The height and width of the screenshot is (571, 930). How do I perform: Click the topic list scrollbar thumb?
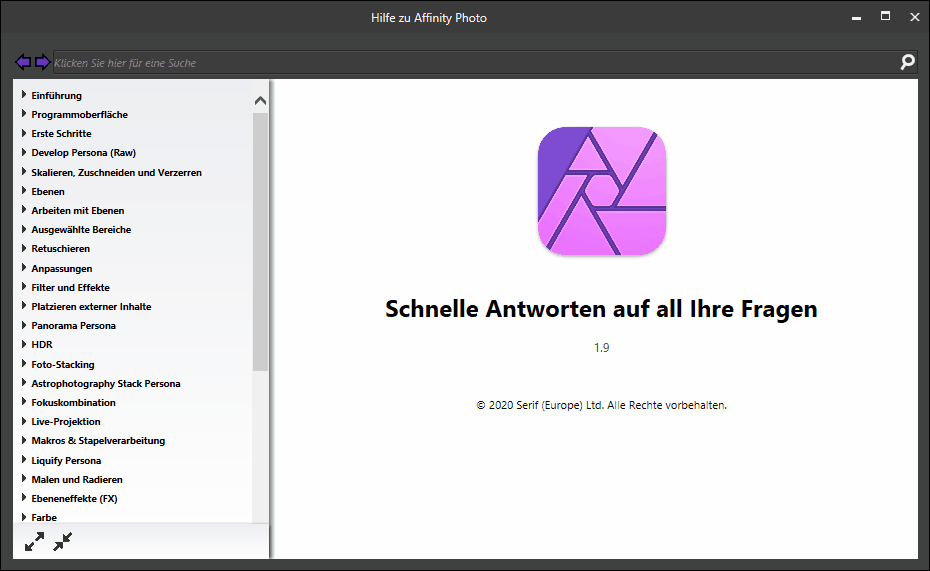click(260, 241)
